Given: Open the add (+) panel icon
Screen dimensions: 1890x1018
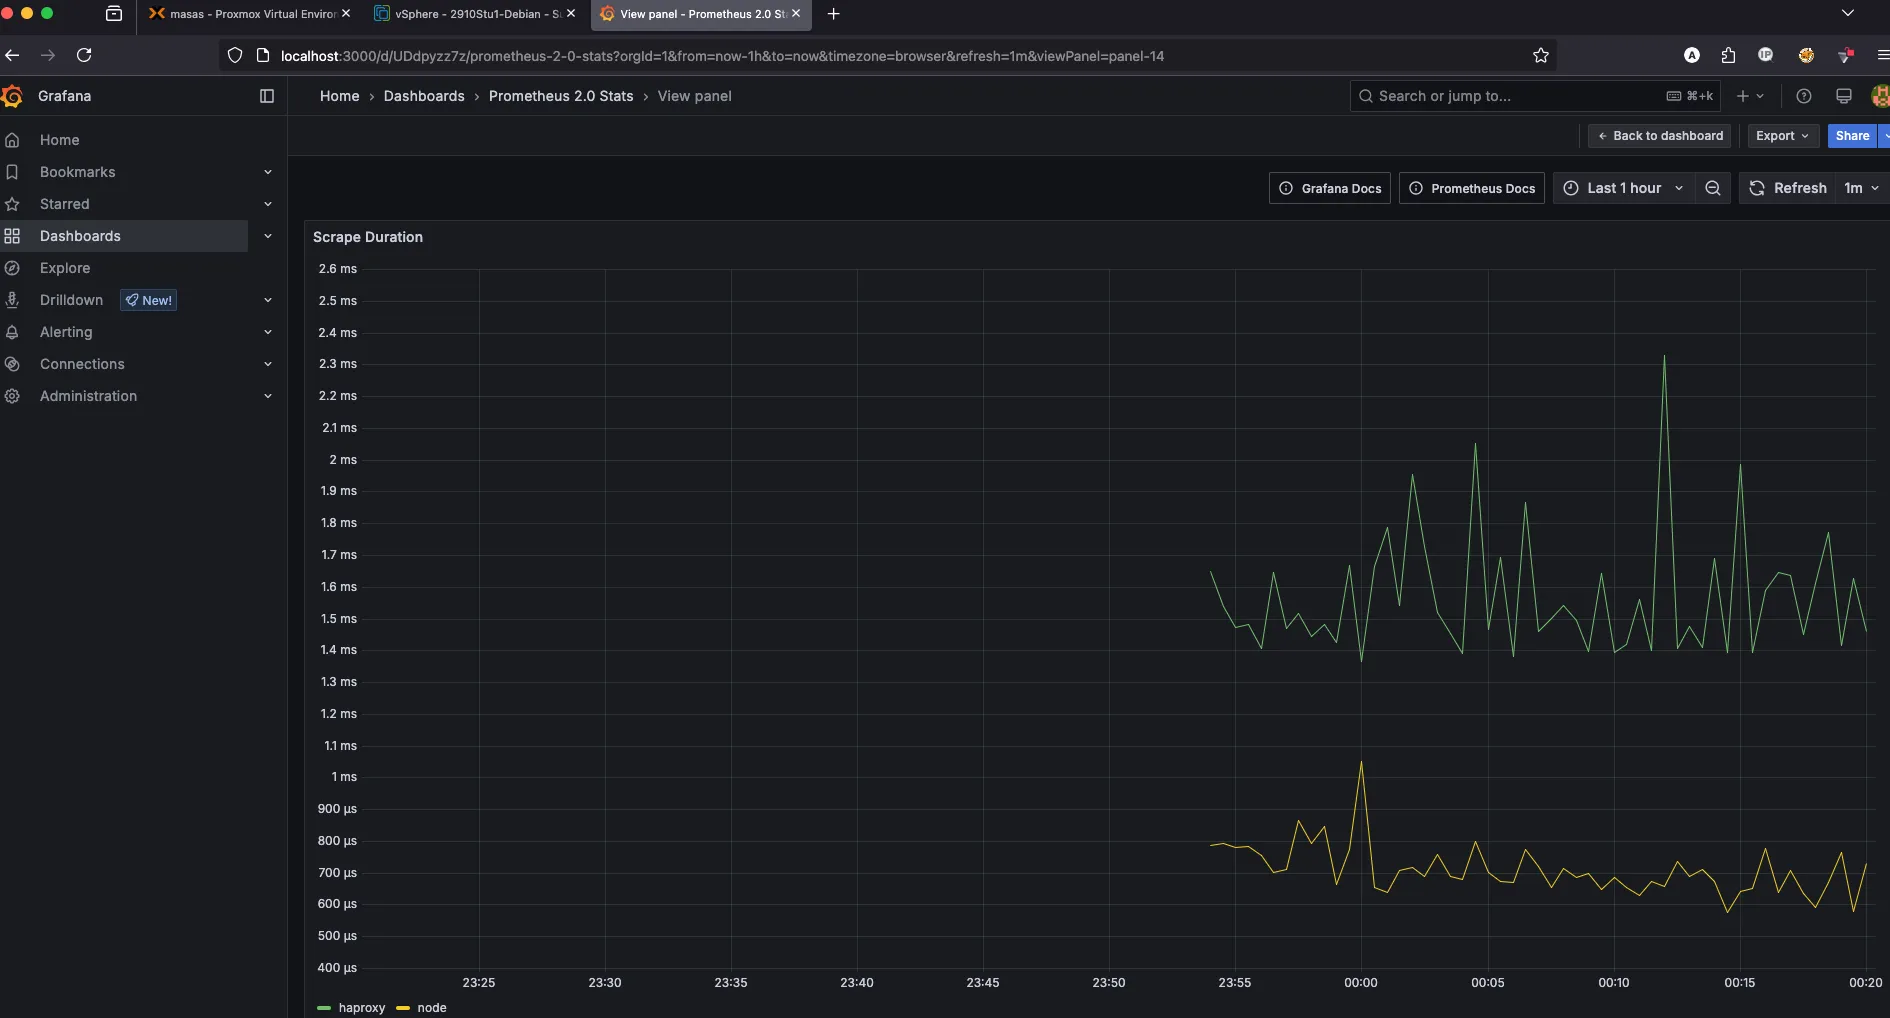Looking at the screenshot, I should [x=1745, y=96].
